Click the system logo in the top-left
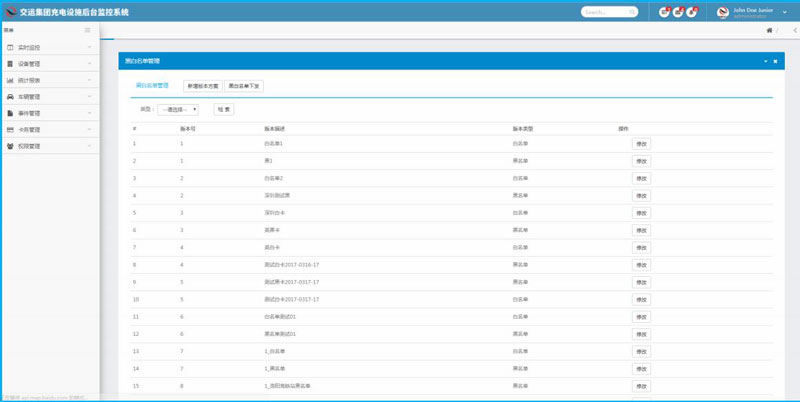 click(x=10, y=12)
